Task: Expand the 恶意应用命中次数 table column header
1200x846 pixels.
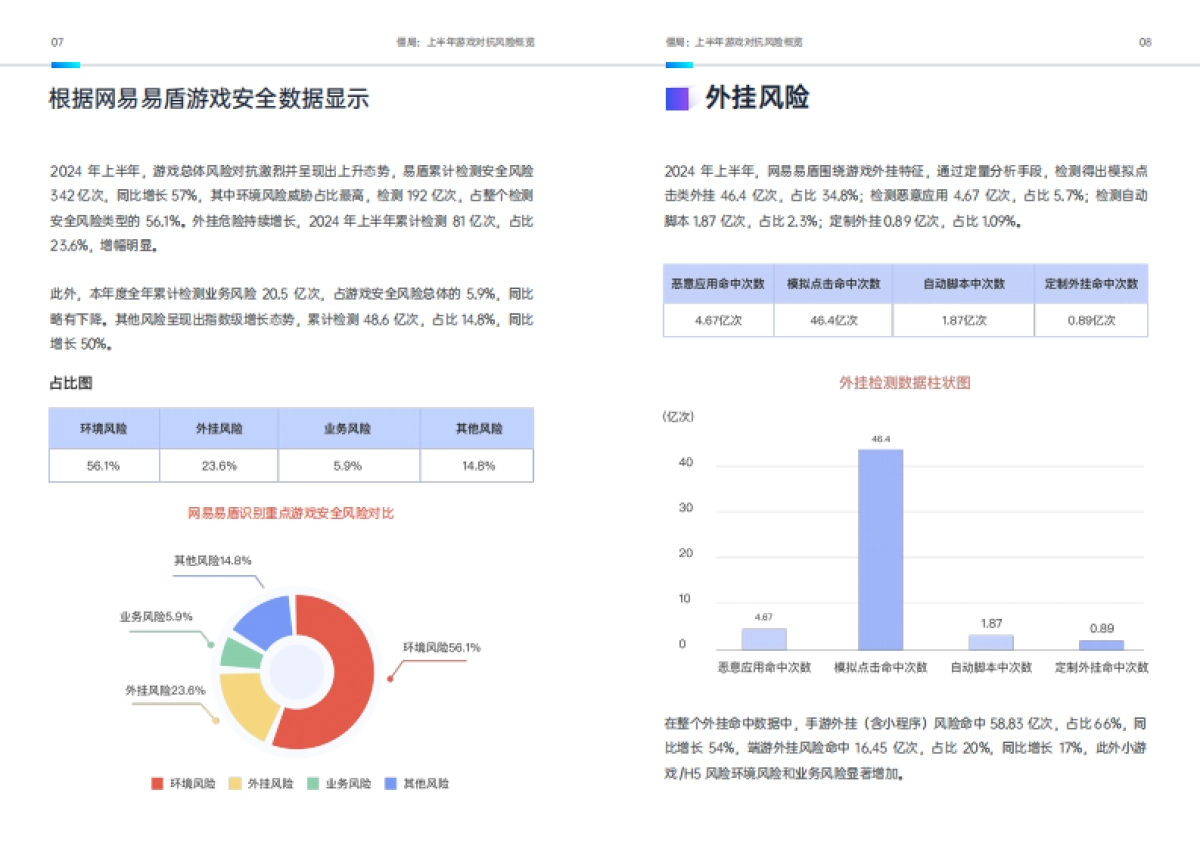Action: tap(720, 285)
